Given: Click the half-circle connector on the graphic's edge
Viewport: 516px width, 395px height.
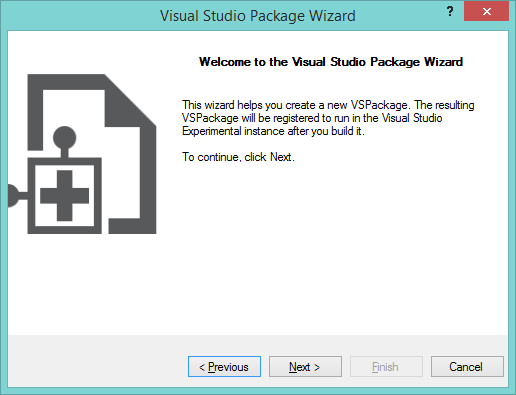Looking at the screenshot, I should 13,196.
